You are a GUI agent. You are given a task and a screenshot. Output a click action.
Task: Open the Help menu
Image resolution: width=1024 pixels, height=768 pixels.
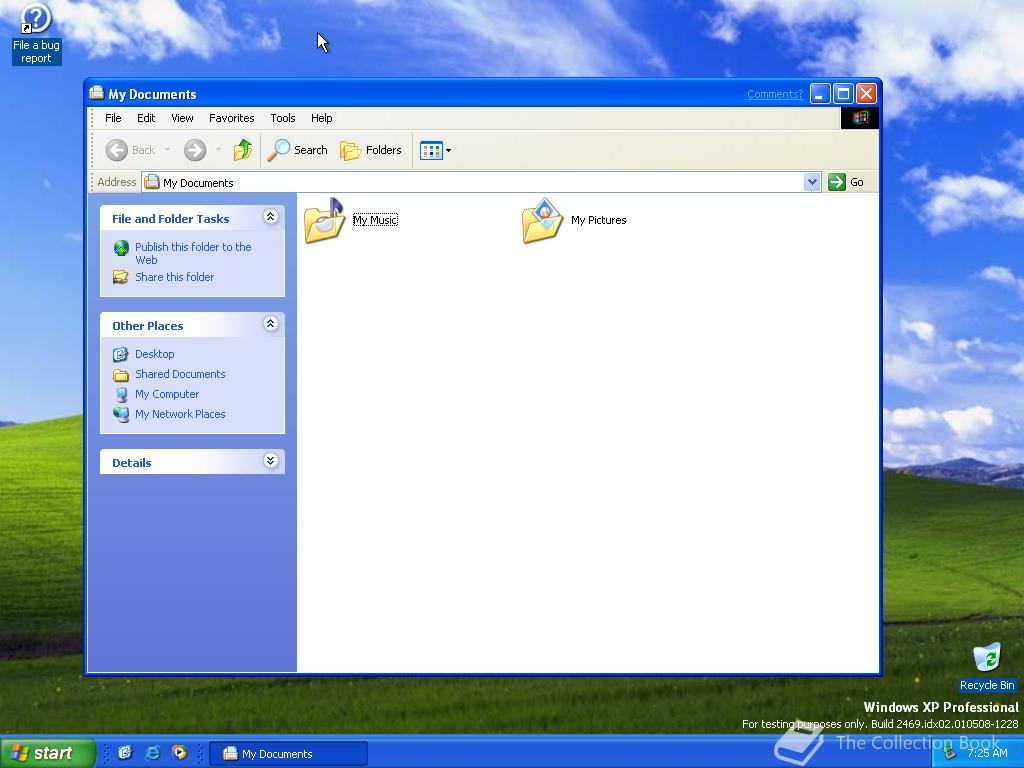[x=321, y=118]
